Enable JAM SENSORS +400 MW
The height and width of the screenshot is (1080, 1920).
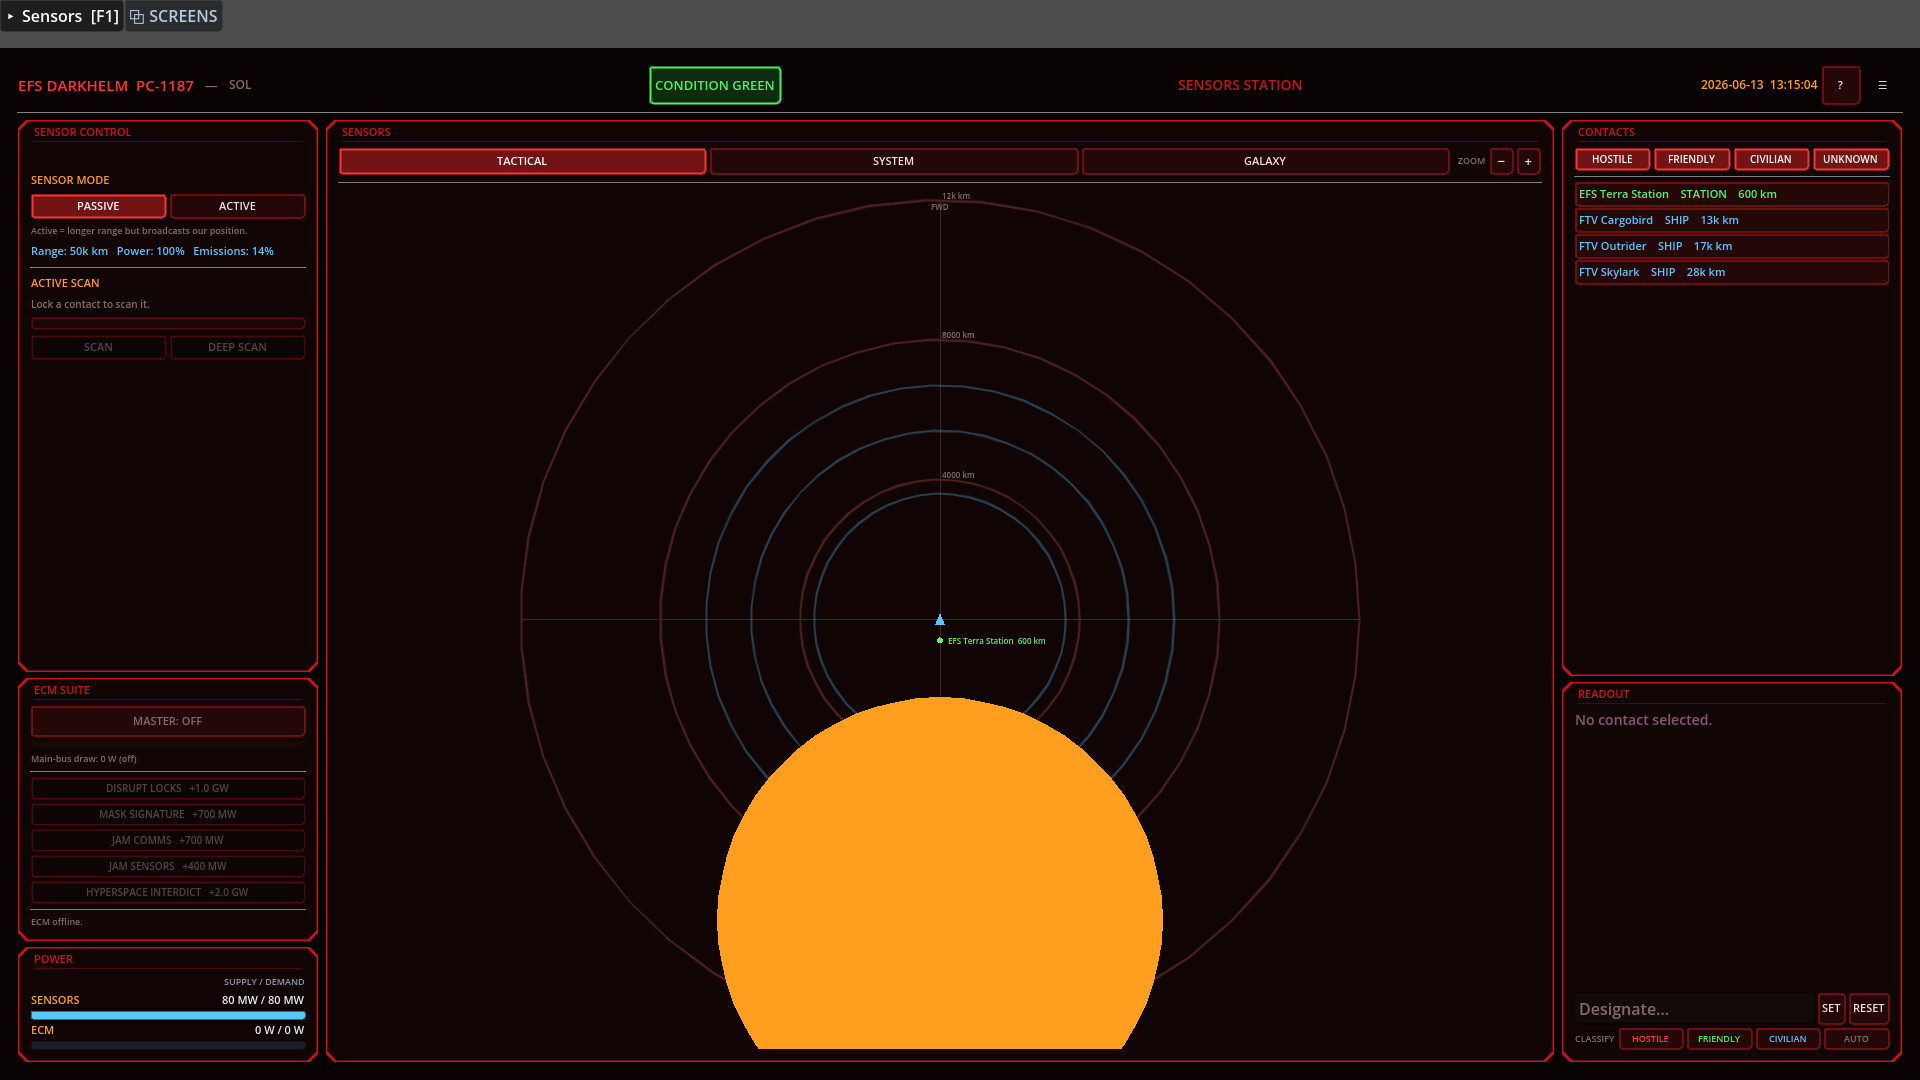(x=168, y=866)
